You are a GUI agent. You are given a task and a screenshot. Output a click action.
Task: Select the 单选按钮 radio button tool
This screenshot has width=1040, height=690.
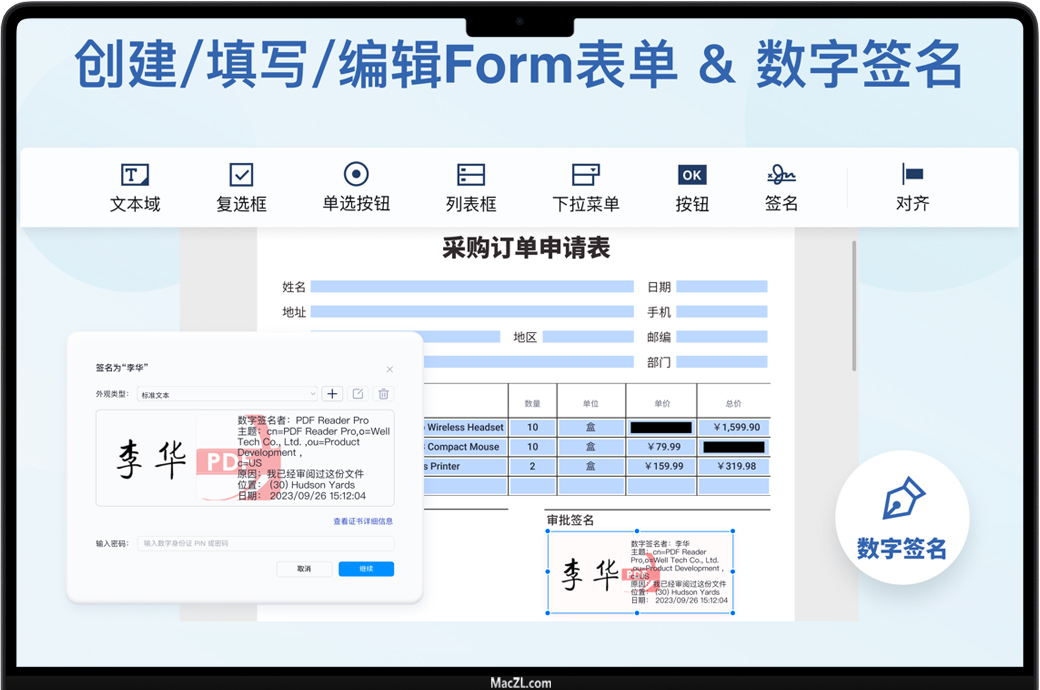point(356,187)
